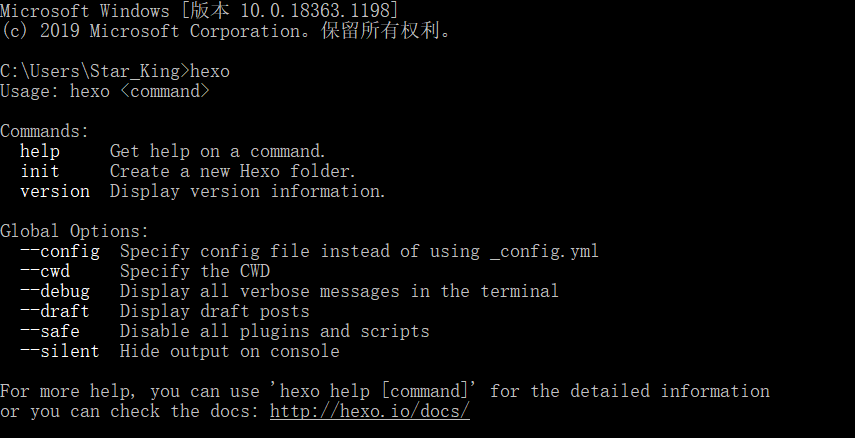855x438 pixels.
Task: Click the '--config' option text
Action: click(59, 251)
